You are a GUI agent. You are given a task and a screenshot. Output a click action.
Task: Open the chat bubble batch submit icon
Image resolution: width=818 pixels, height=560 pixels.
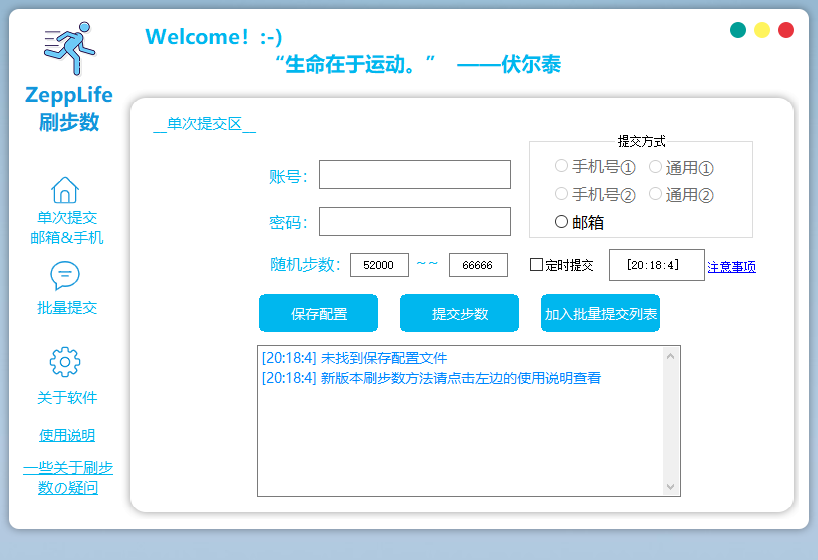pos(65,275)
